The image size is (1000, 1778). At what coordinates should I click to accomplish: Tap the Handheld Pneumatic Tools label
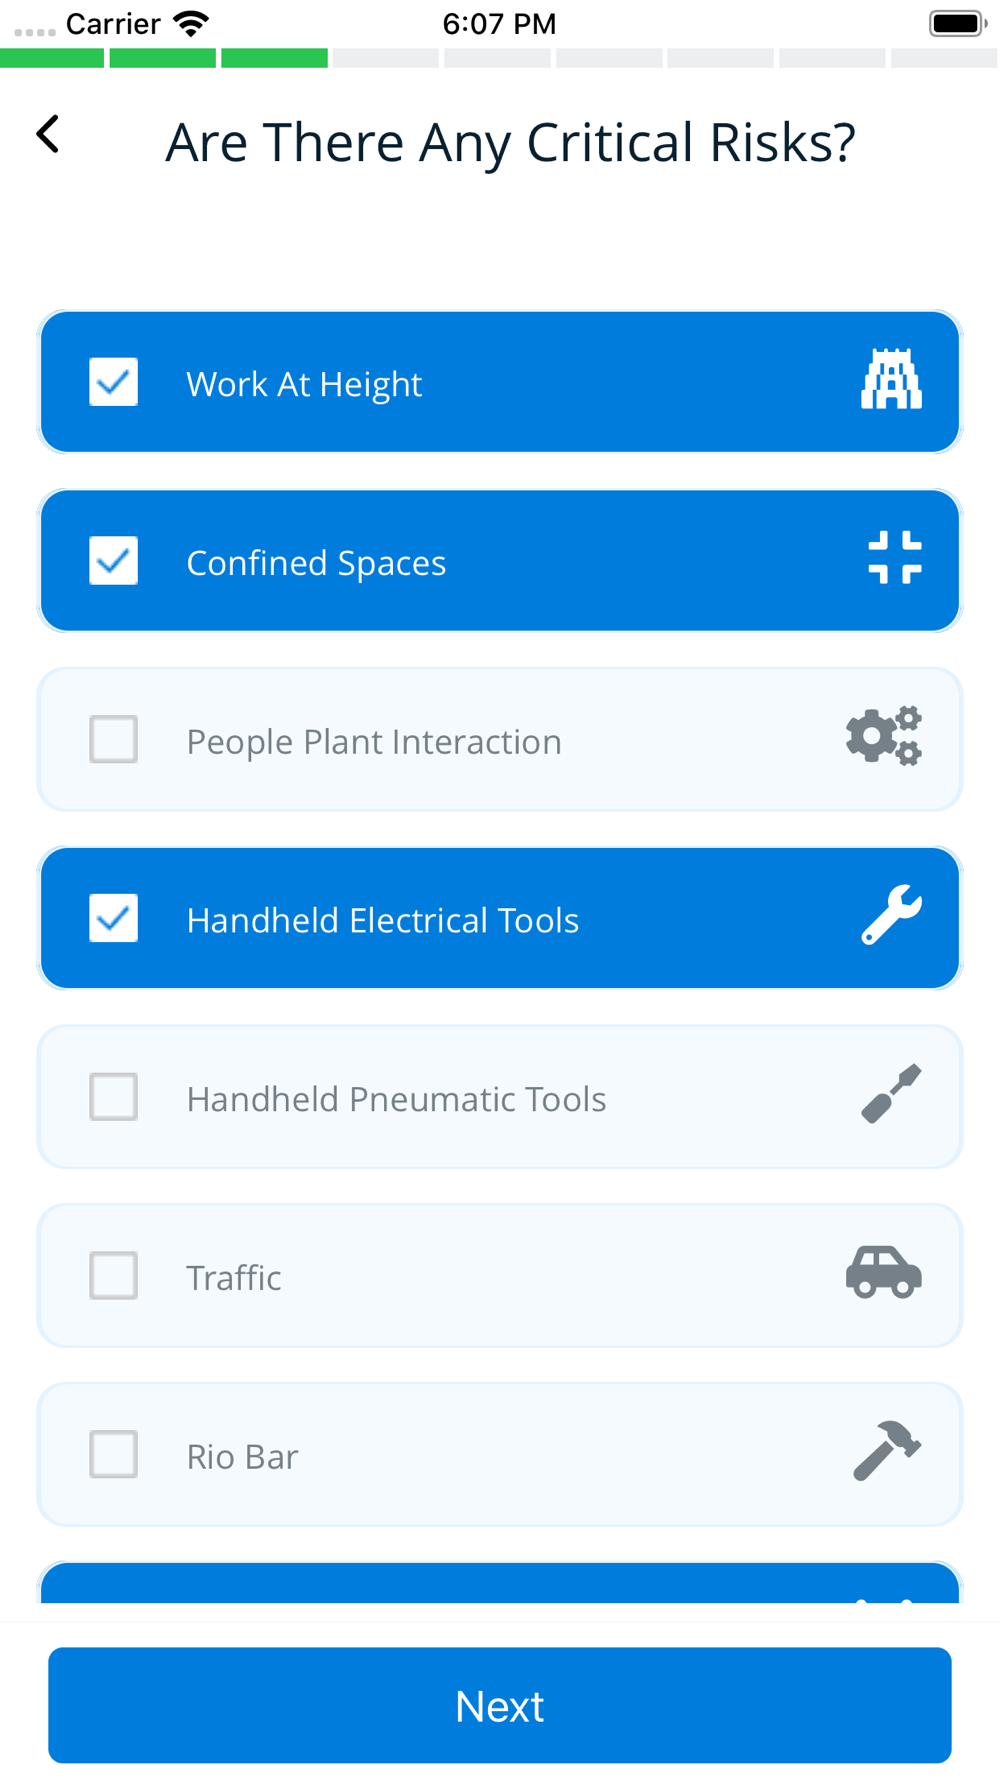(396, 1099)
